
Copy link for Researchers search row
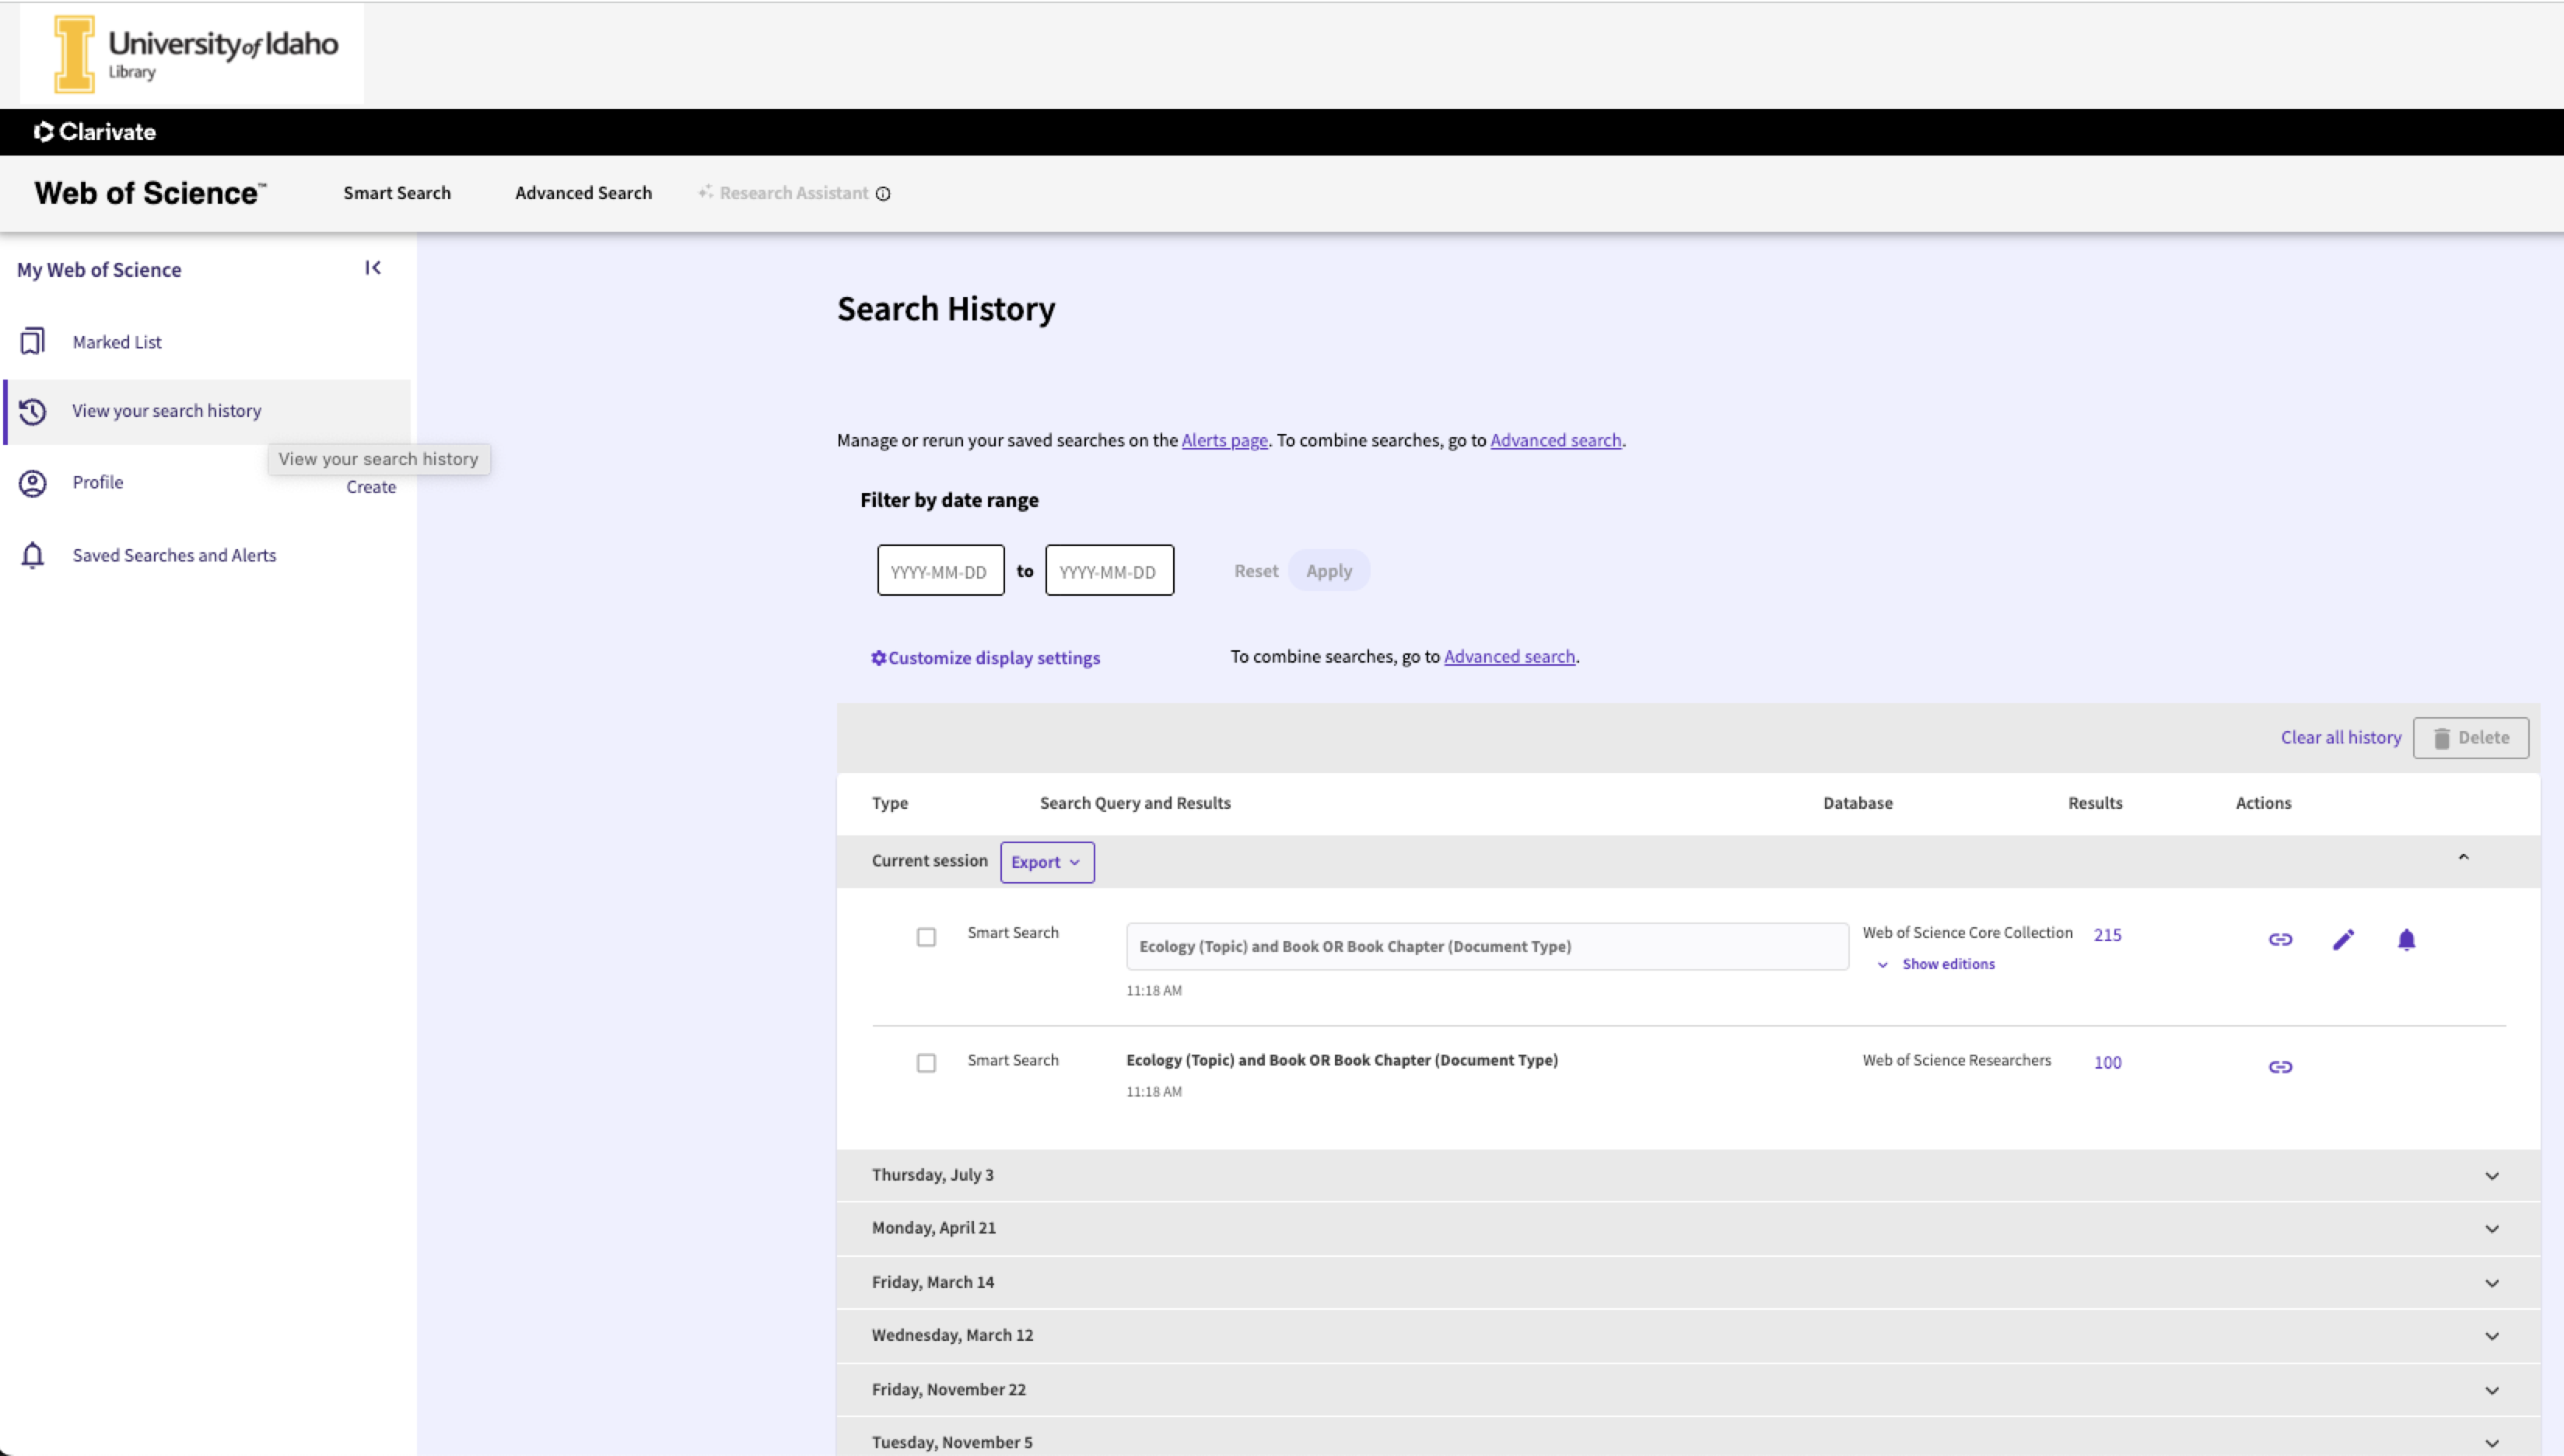[2280, 1067]
